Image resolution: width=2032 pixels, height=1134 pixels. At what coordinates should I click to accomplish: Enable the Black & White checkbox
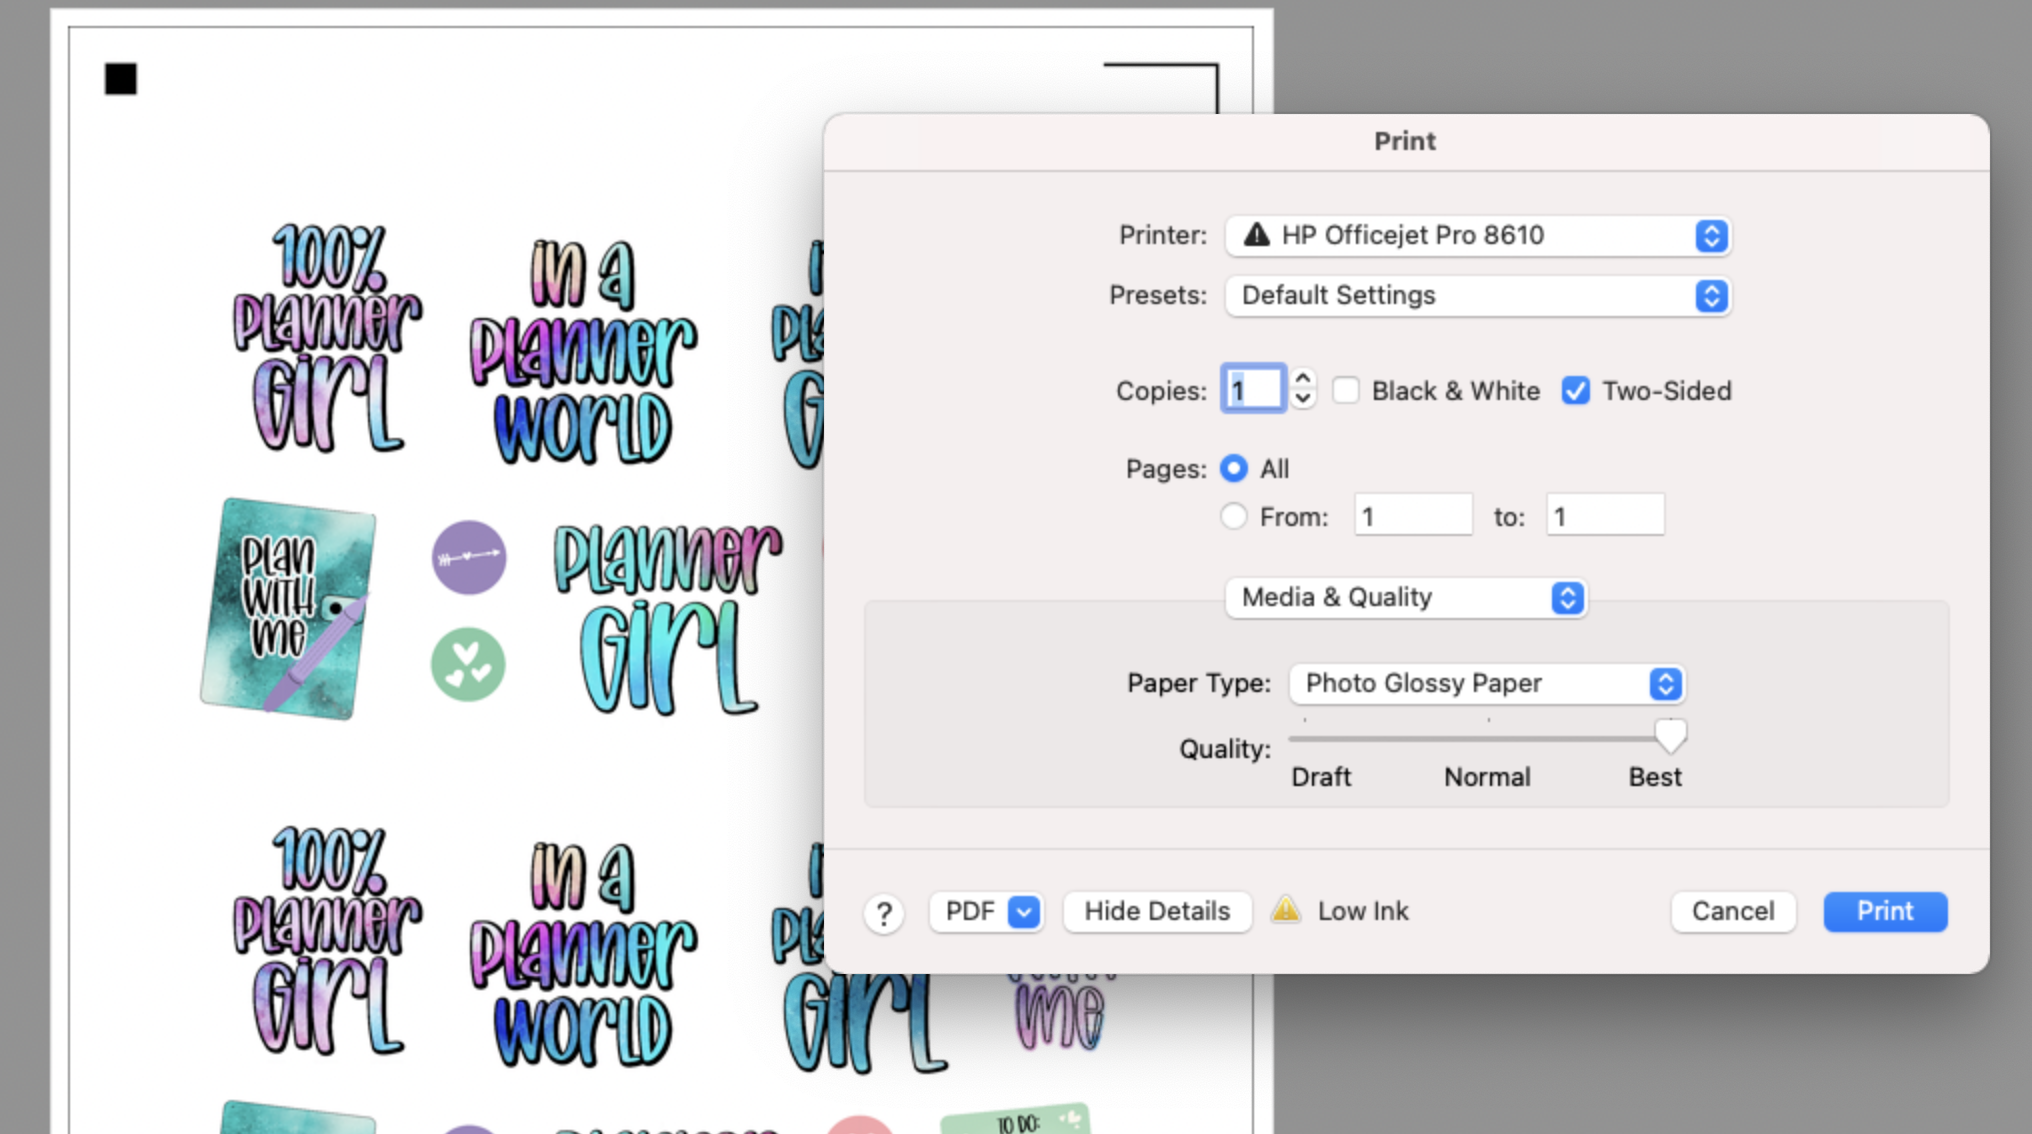pyautogui.click(x=1346, y=390)
